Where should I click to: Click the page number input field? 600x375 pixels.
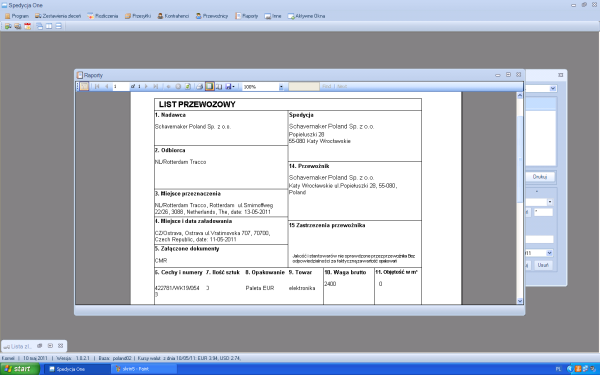coord(121,87)
